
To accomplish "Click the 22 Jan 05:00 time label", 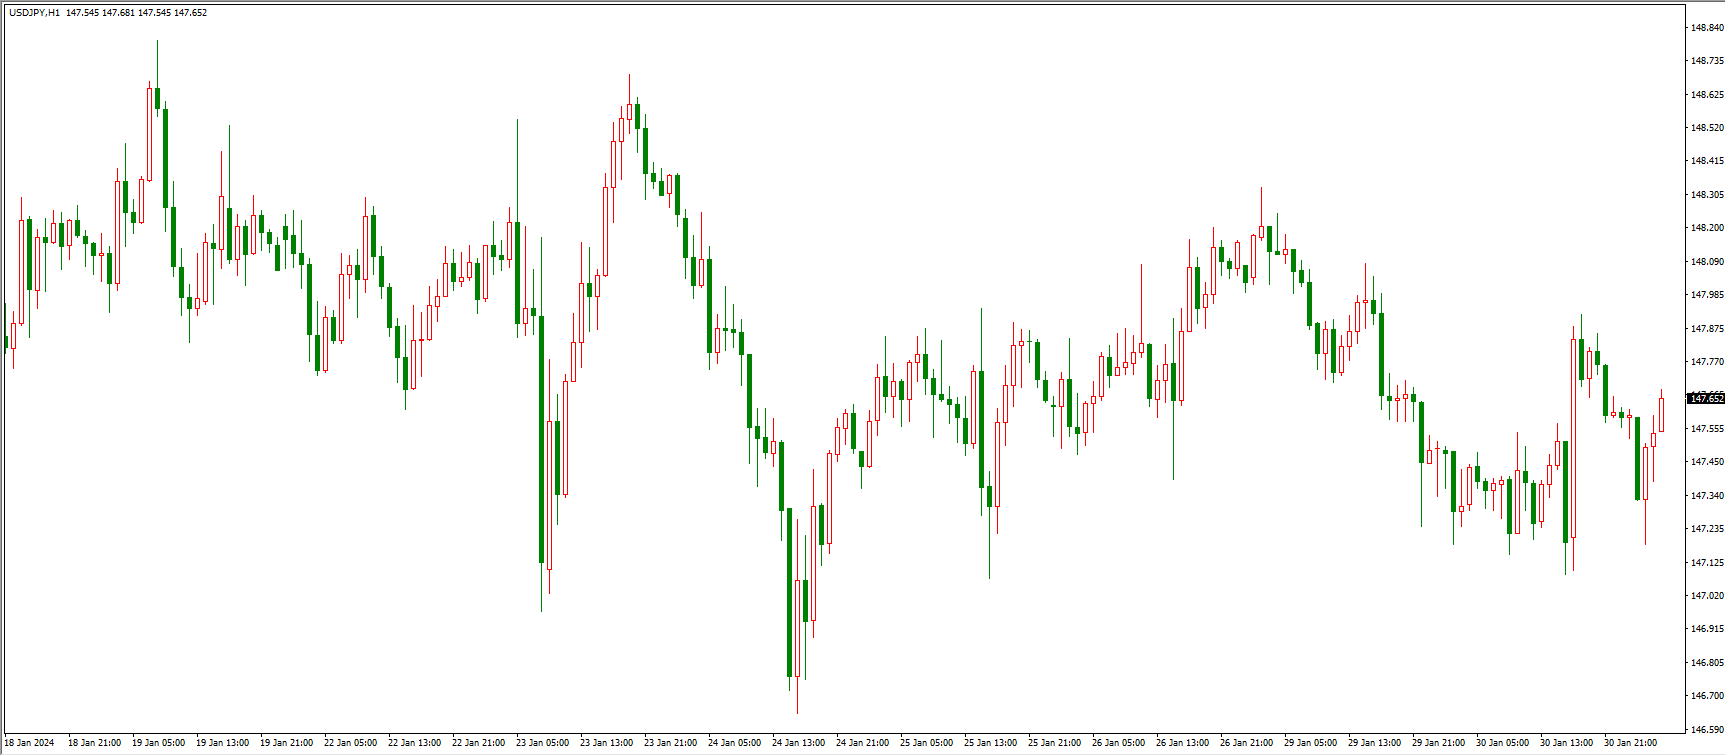I will [350, 743].
